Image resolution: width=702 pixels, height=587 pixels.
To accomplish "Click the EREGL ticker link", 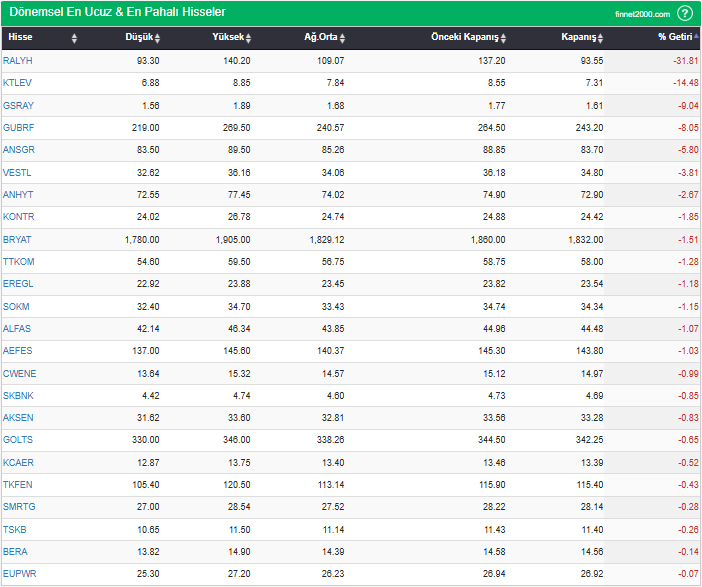I will 18,283.
